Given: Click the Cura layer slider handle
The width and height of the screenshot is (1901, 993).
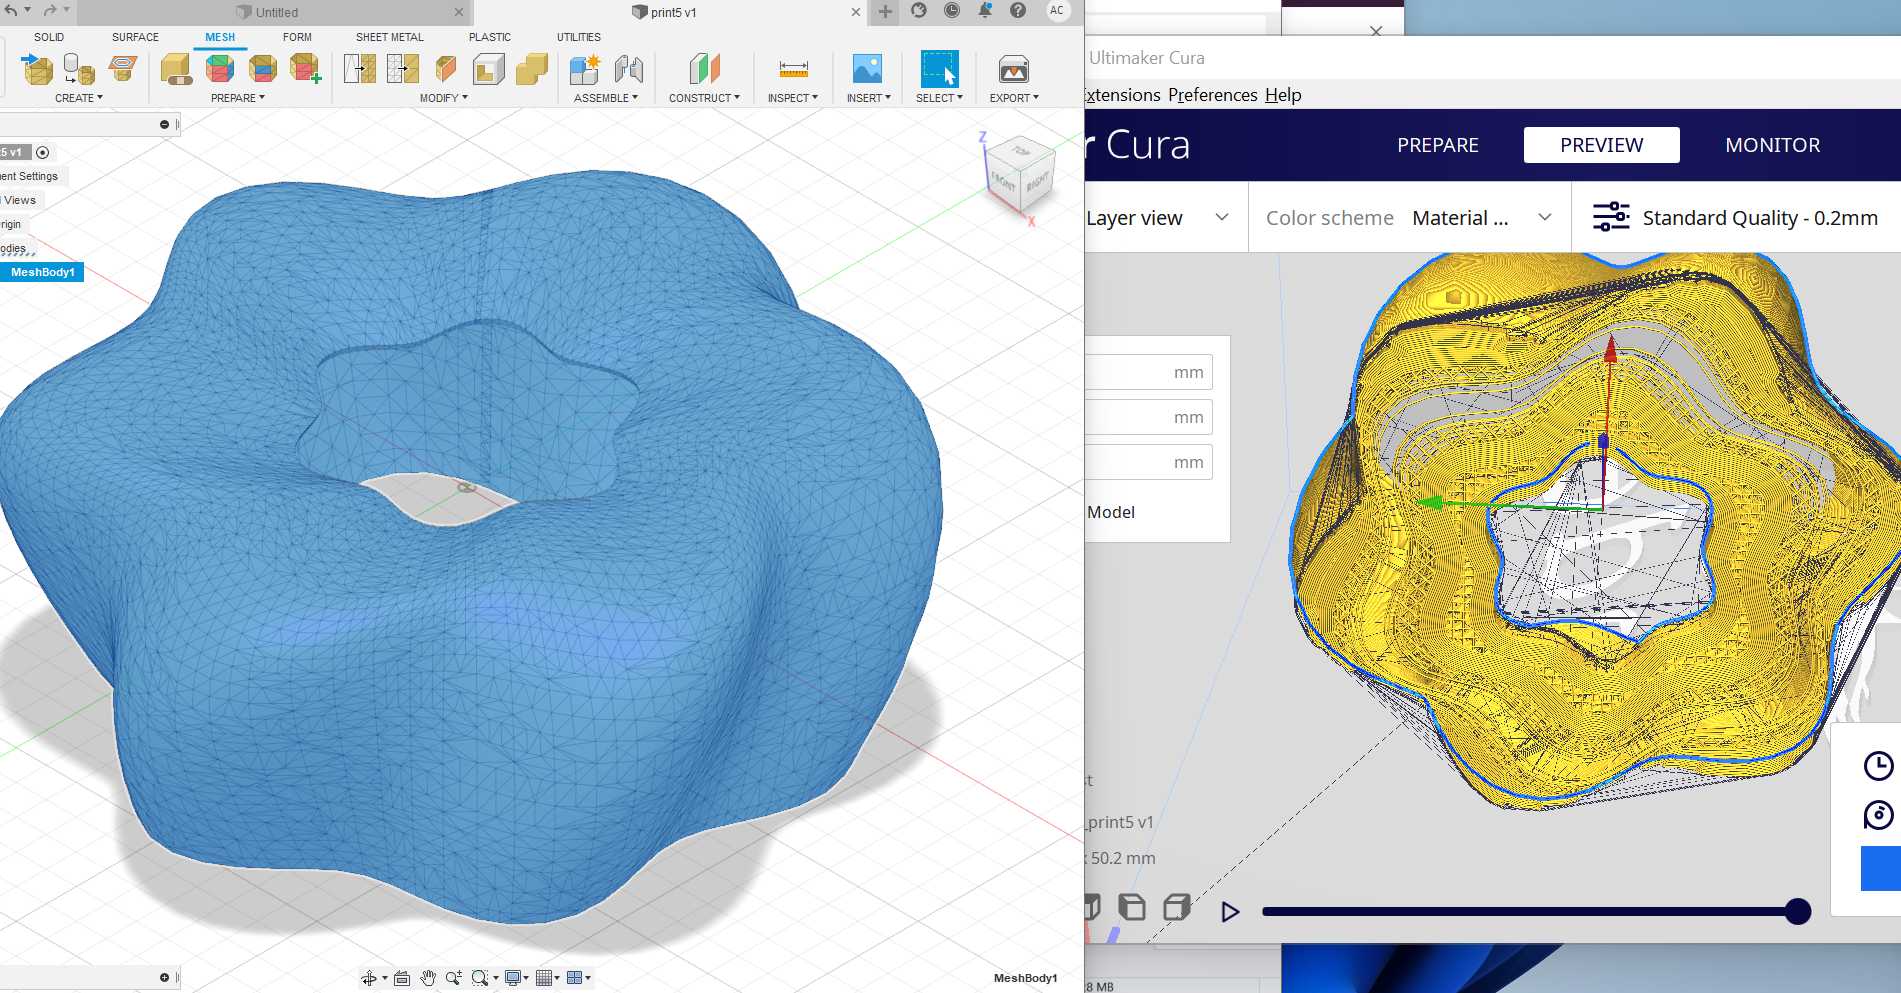Looking at the screenshot, I should coord(1798,911).
